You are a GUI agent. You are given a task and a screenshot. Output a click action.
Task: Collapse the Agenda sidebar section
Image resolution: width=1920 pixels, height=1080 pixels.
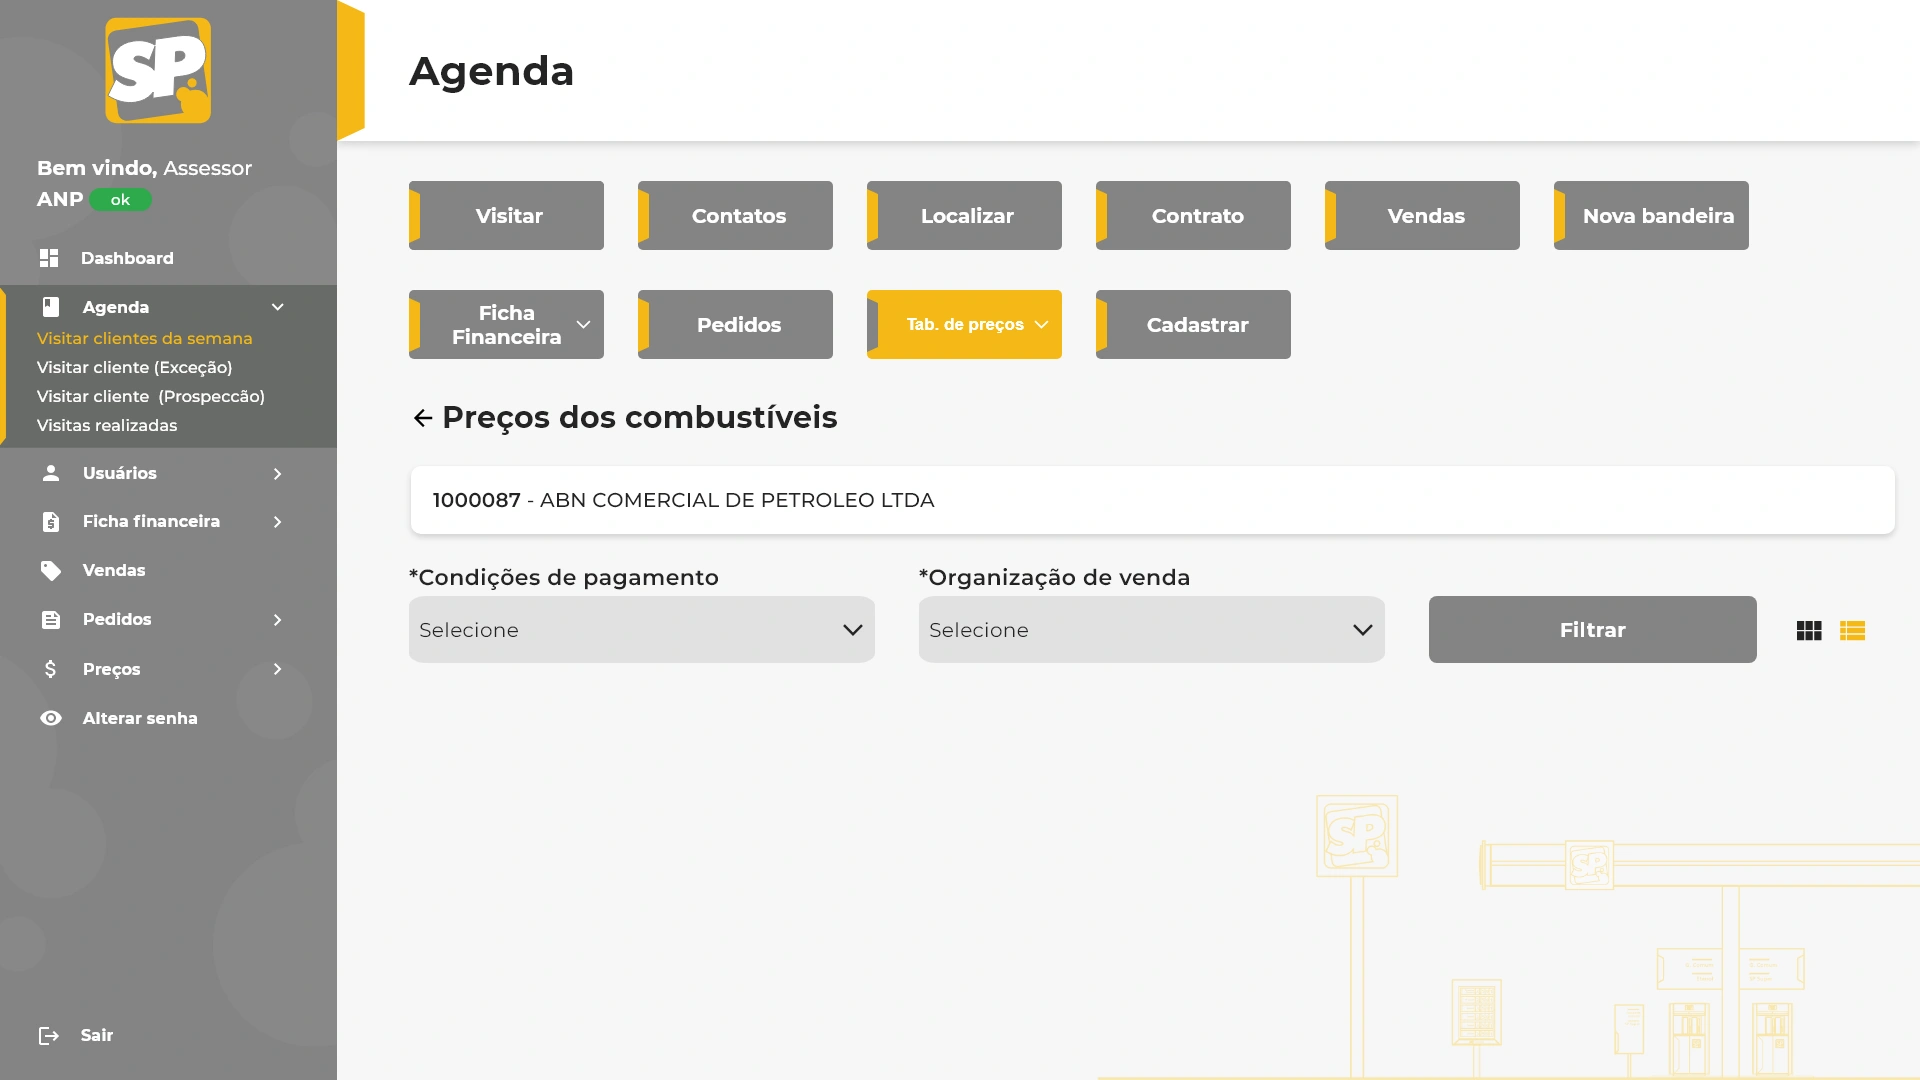pos(278,307)
